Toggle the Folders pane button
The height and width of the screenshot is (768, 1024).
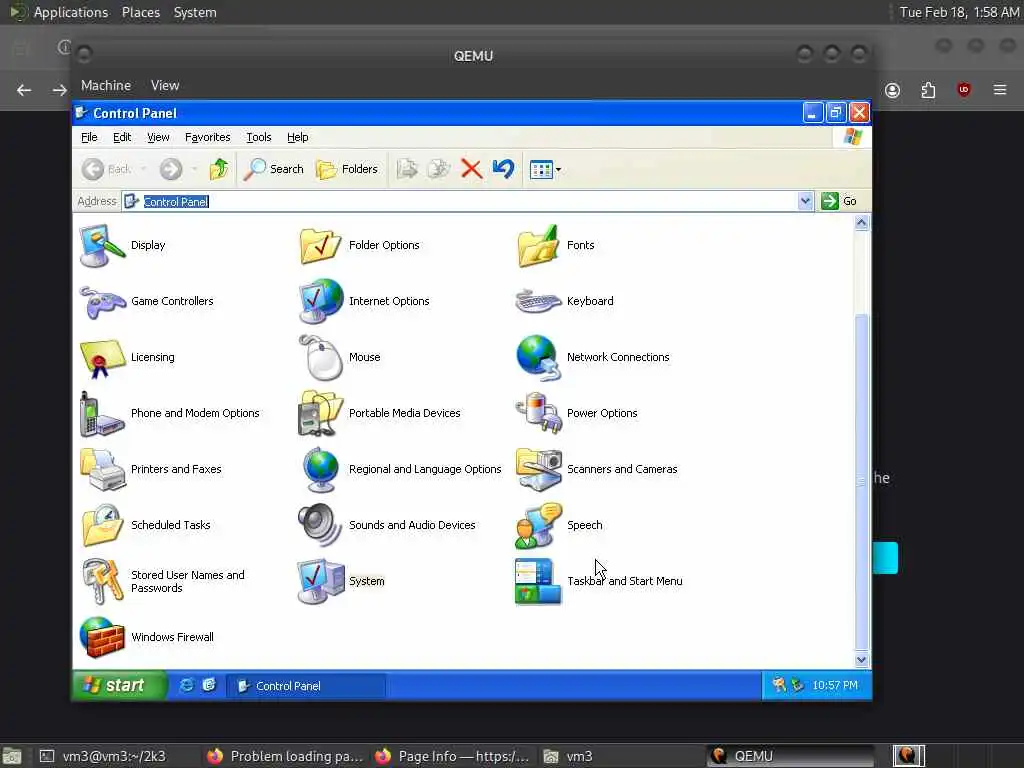tap(347, 169)
